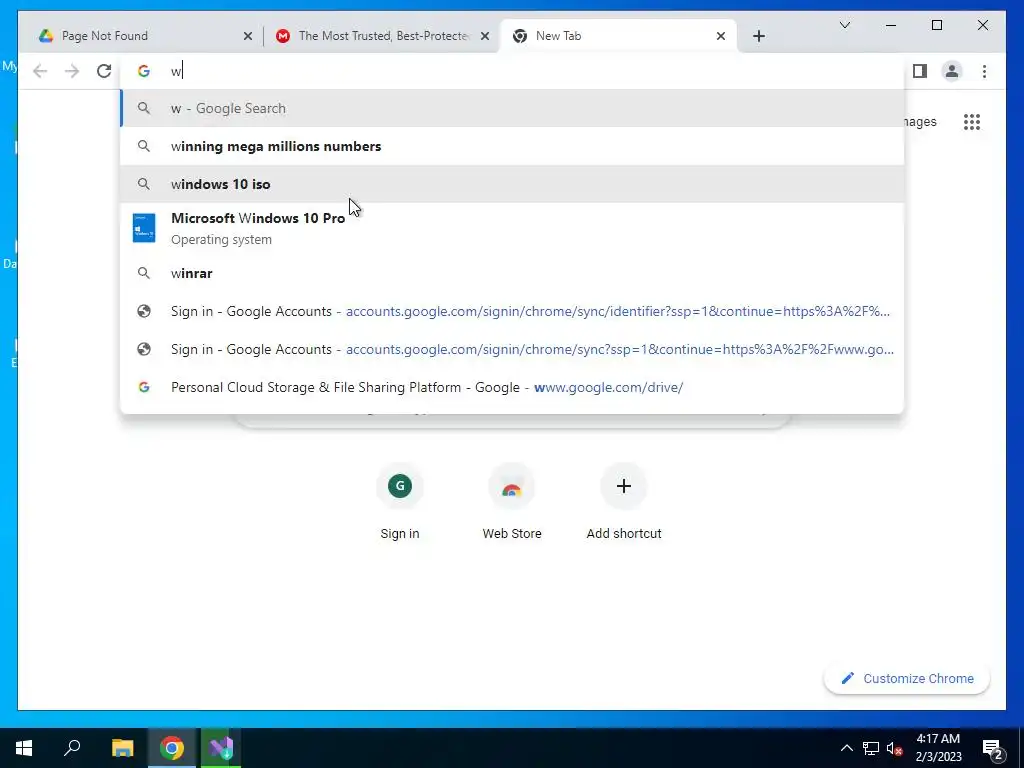Open Customize Chrome button

[907, 679]
